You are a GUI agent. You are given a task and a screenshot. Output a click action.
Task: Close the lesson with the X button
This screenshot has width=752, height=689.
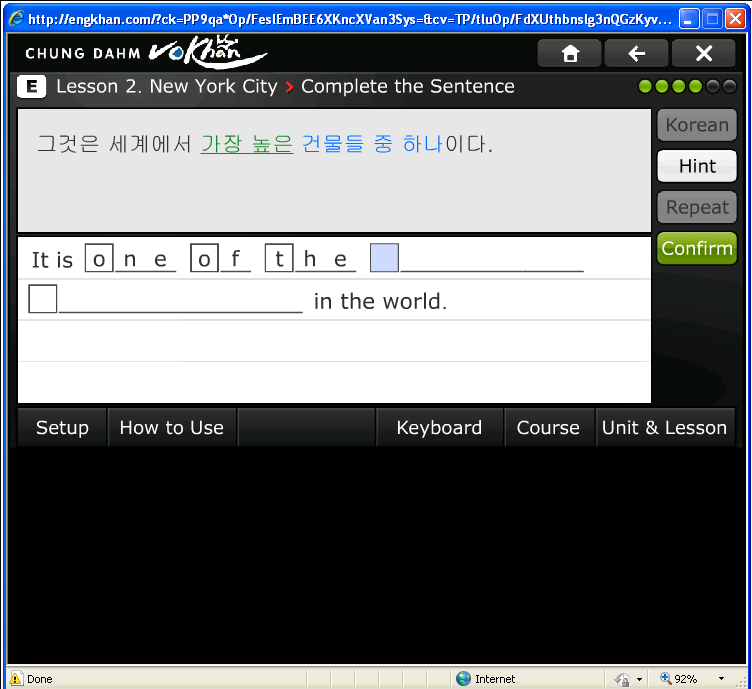click(704, 53)
